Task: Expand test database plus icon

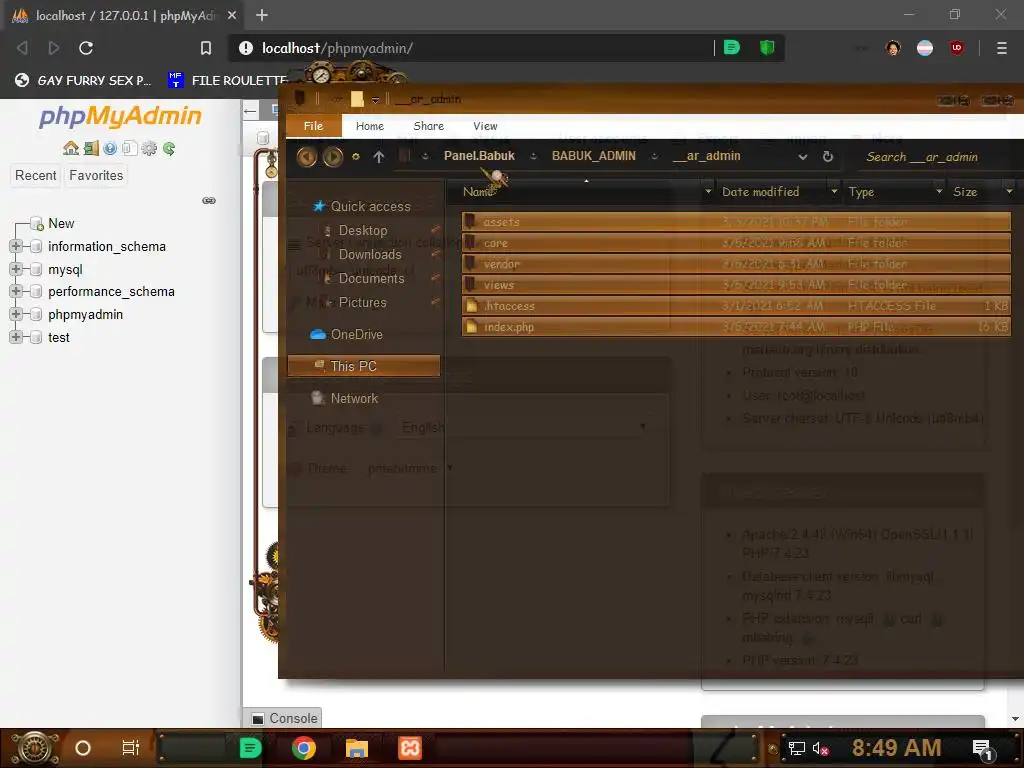Action: pos(16,337)
